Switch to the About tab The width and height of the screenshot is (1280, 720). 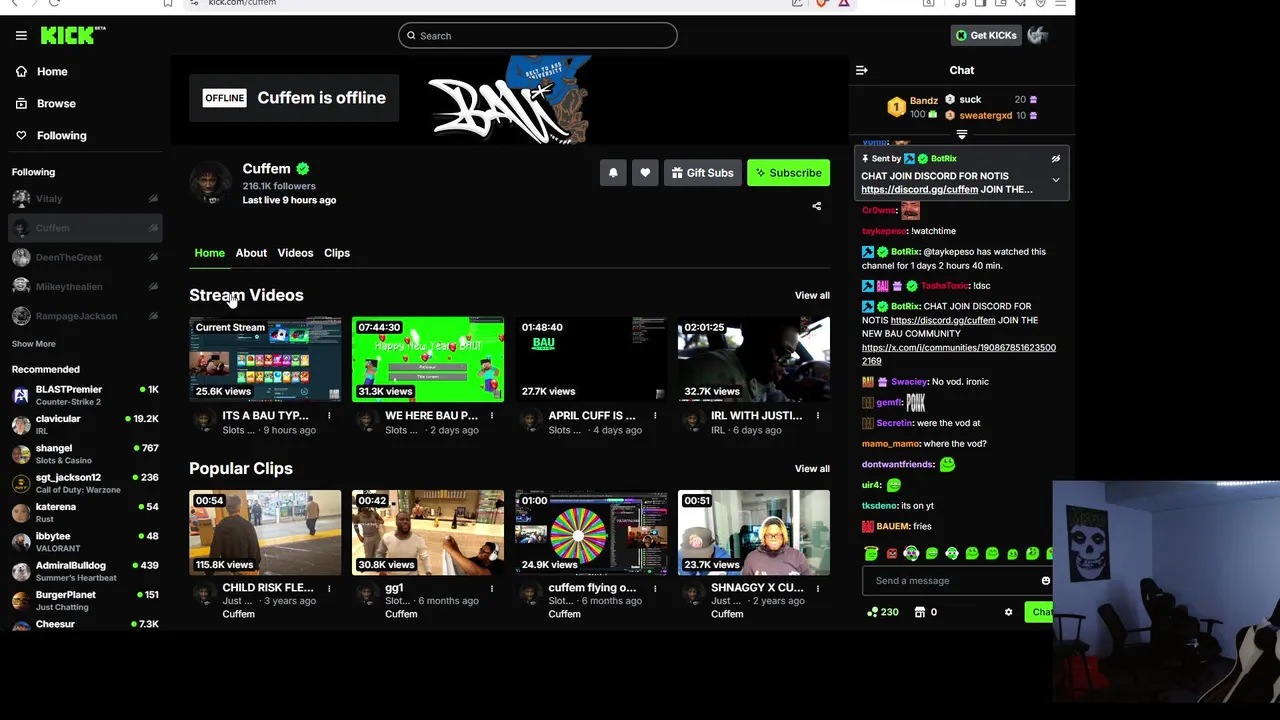(251, 253)
